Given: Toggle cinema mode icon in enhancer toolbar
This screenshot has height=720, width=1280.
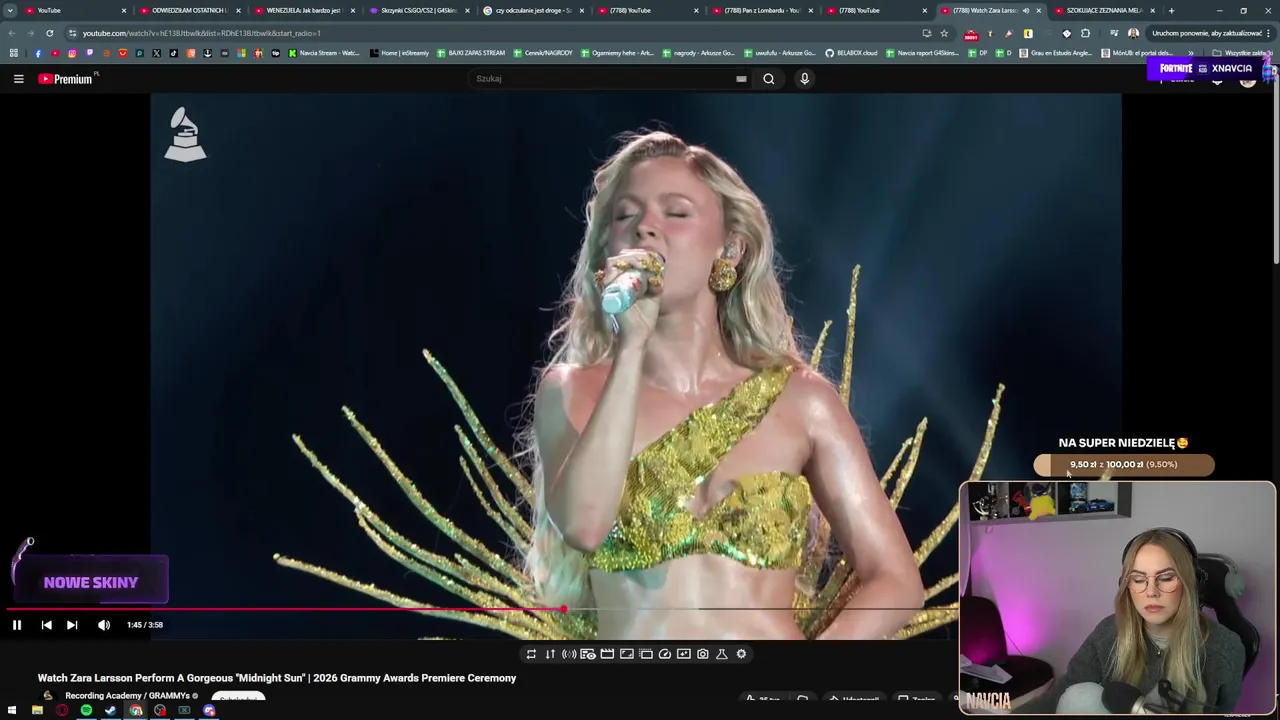Looking at the screenshot, I should click(588, 654).
